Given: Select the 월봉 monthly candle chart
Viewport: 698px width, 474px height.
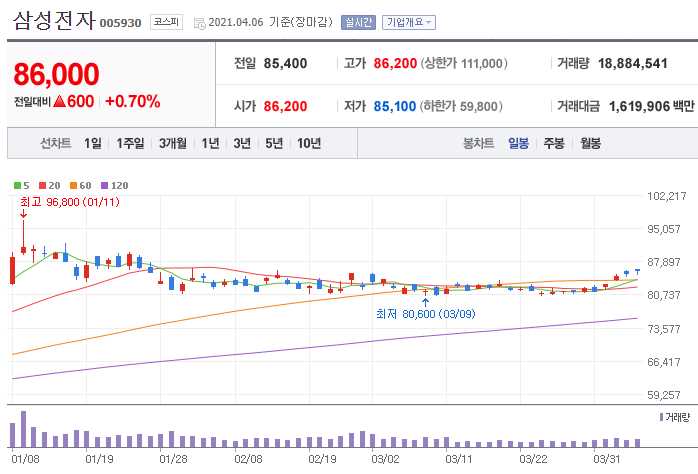Looking at the screenshot, I should [x=590, y=143].
